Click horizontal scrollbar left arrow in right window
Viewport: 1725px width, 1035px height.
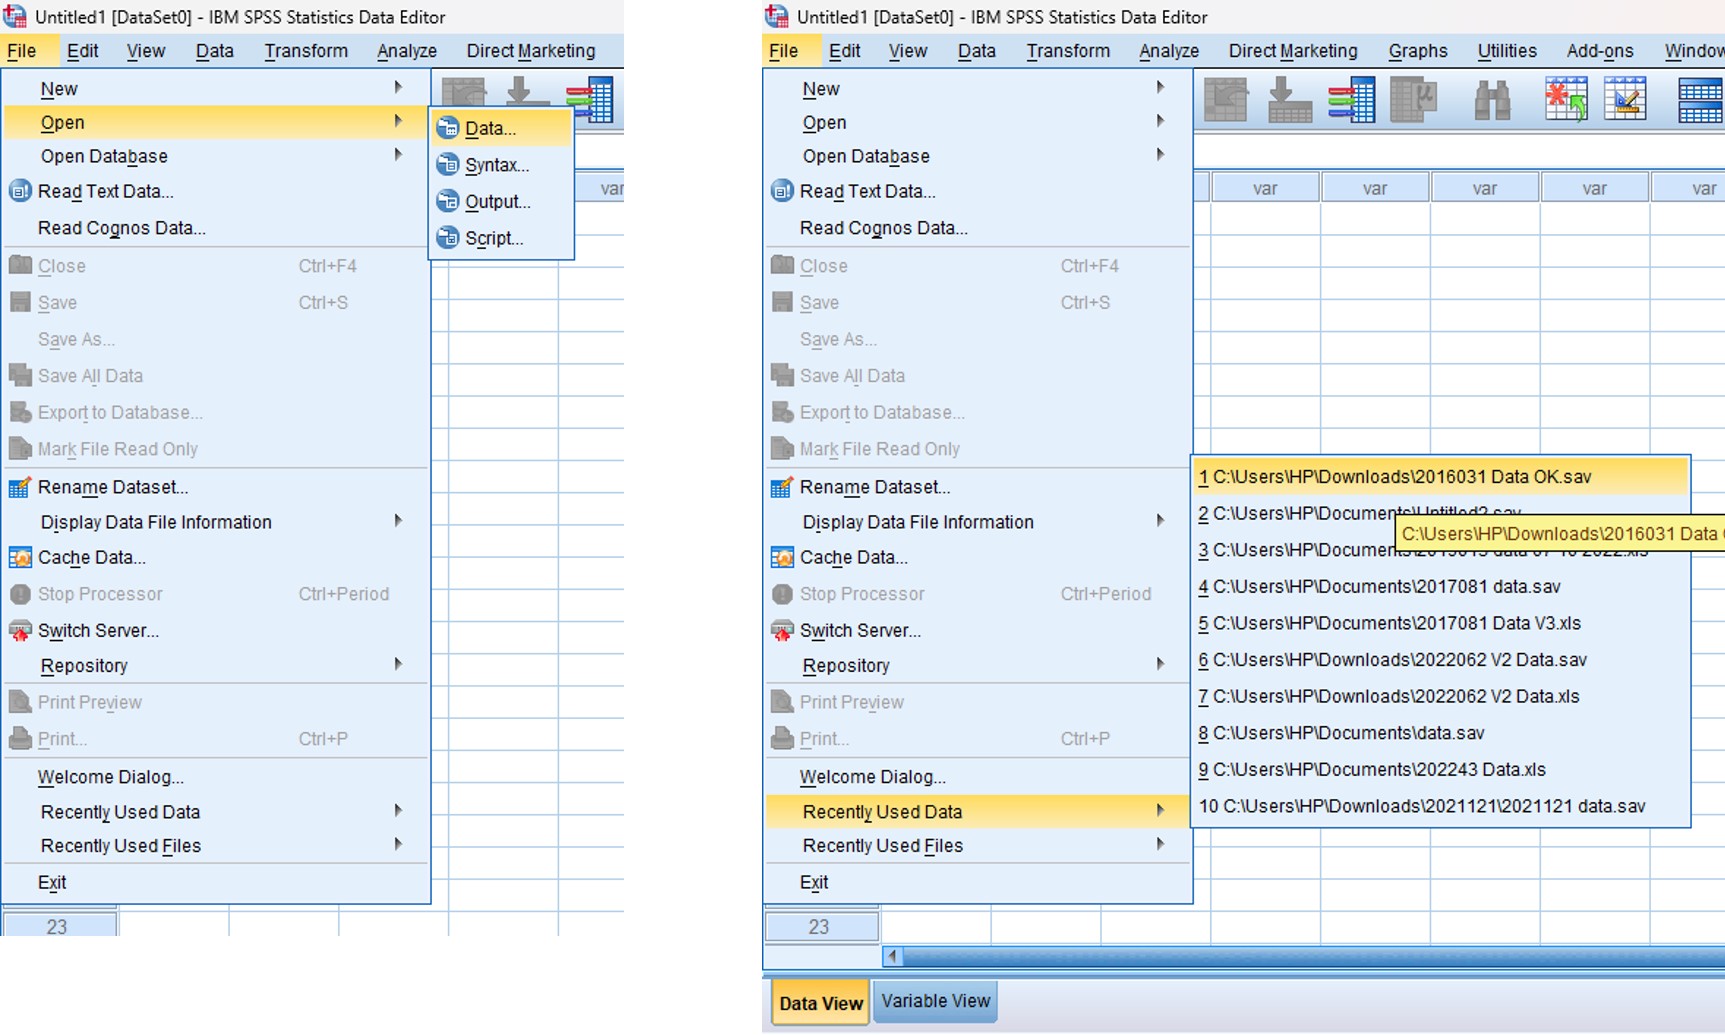point(893,957)
